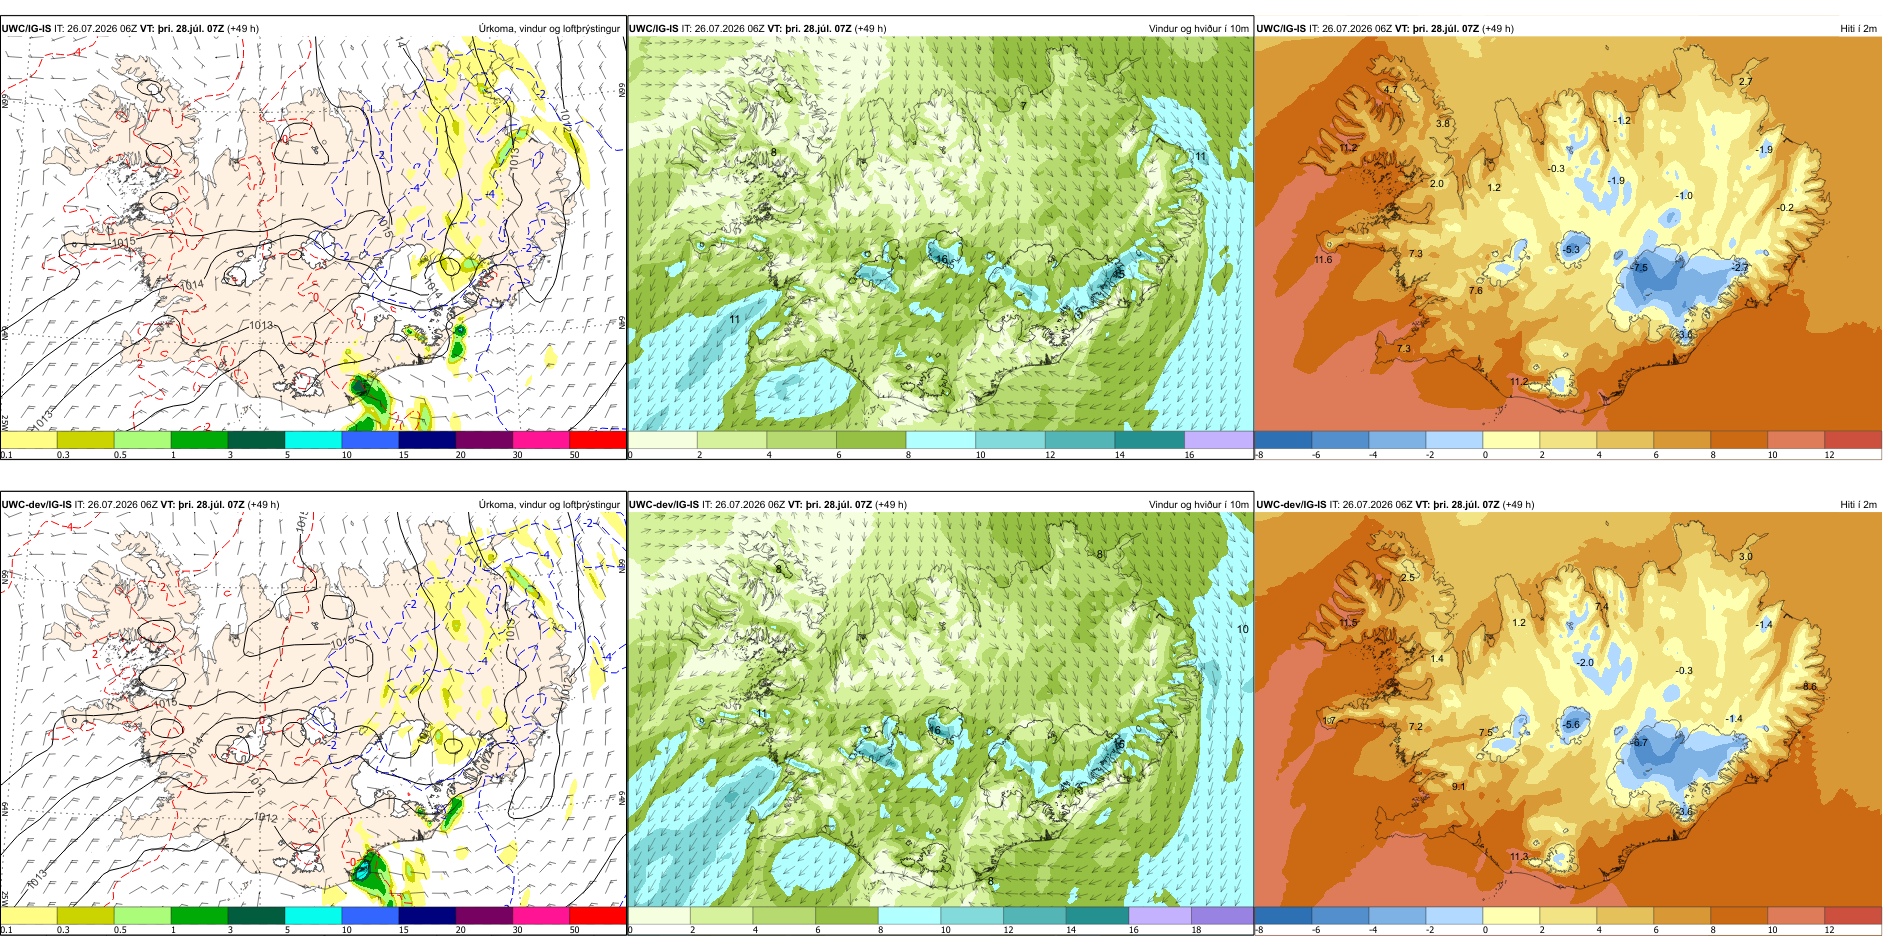
Task: Select the dark orange 8–10 swatch in UWC-dev temperature legend
Action: (1739, 915)
